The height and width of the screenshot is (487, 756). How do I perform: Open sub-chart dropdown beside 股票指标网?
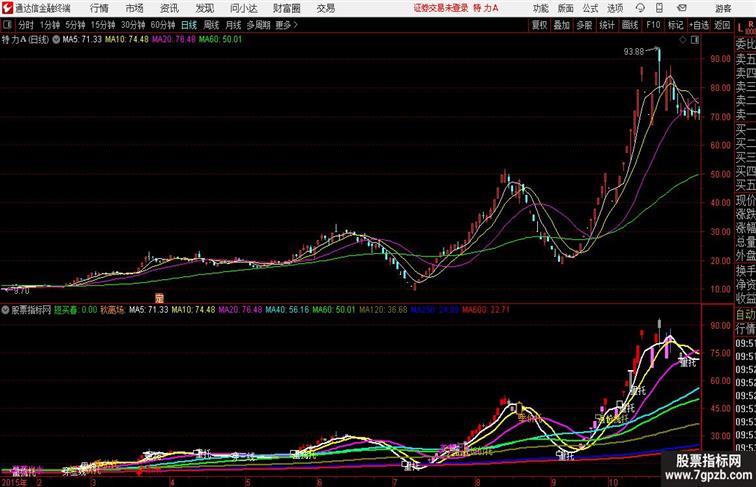(x=5, y=310)
